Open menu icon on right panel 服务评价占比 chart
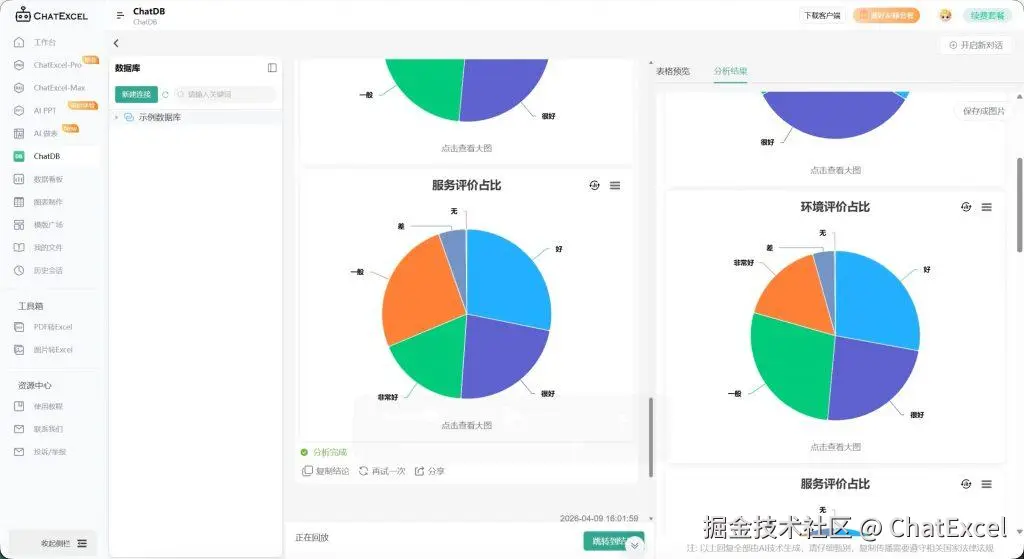This screenshot has height=559, width=1024. [x=987, y=484]
